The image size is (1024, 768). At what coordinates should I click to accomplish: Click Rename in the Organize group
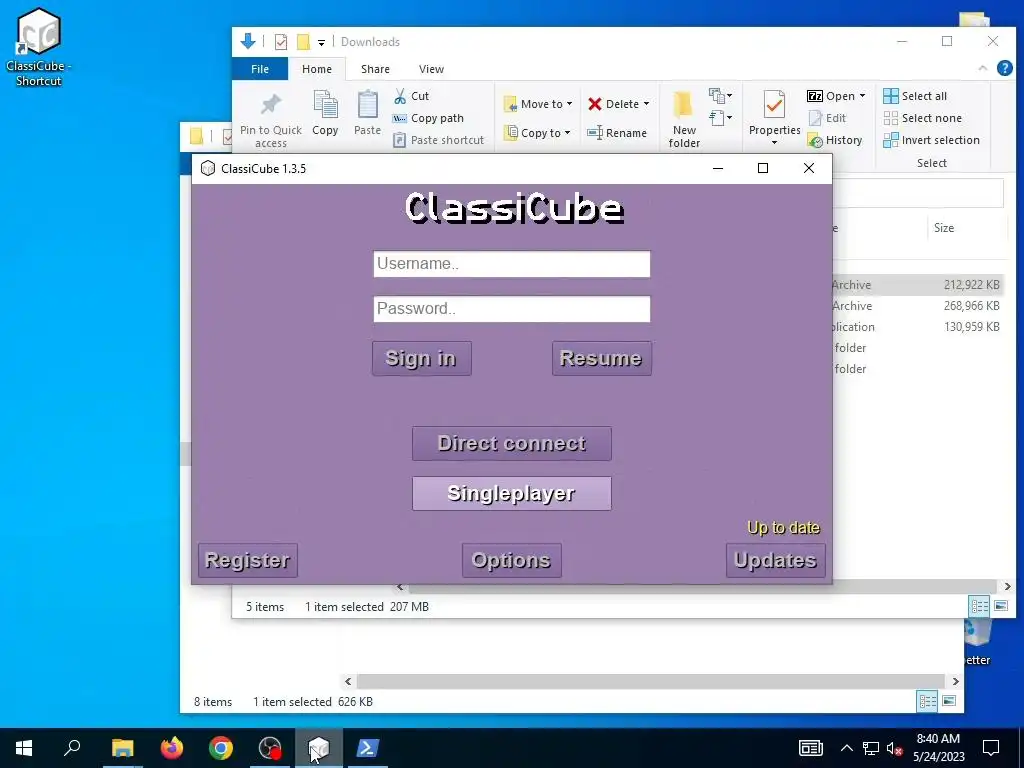pyautogui.click(x=617, y=133)
